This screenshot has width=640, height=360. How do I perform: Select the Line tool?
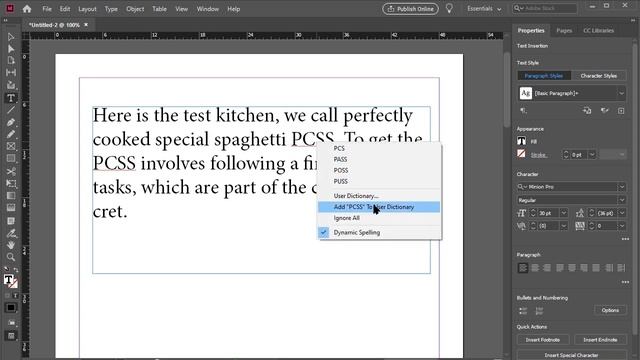pos(11,110)
